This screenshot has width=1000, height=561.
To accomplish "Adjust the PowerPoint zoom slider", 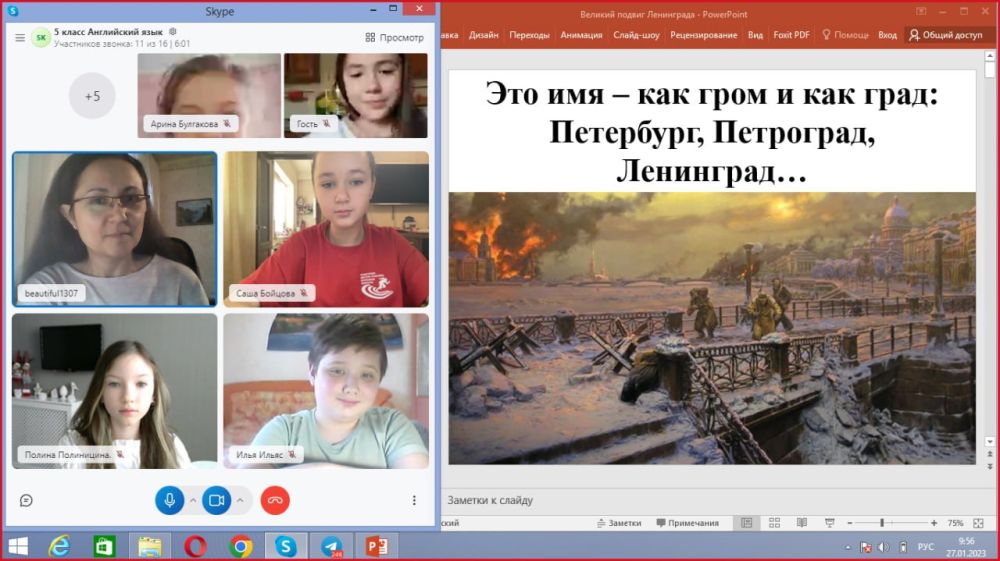I will click(x=882, y=523).
